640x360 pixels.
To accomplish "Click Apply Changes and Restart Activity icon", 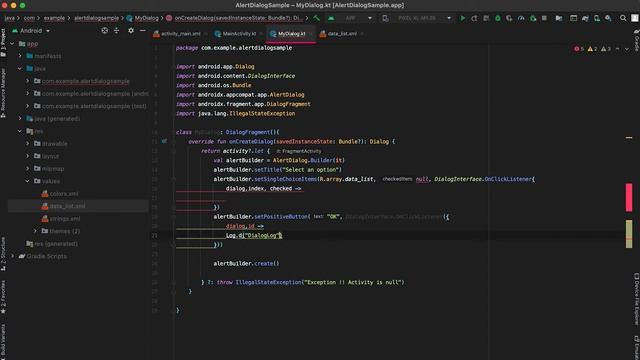I will [x=474, y=18].
